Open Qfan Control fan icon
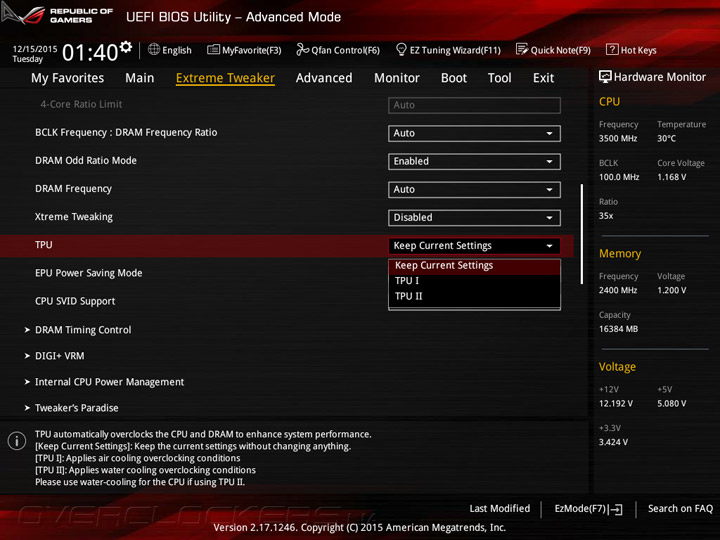 click(302, 49)
